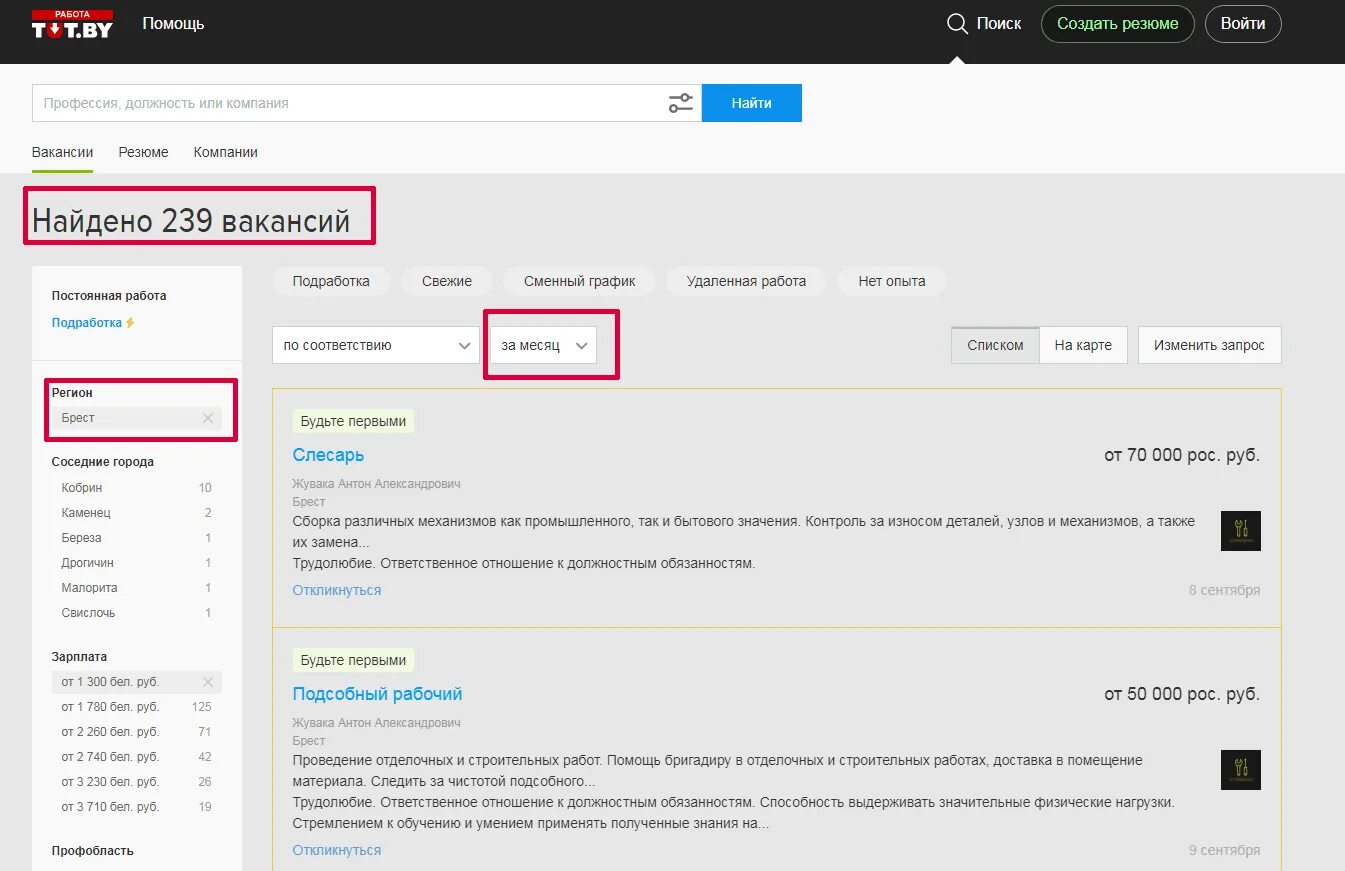Click the Найти search button
Image resolution: width=1345 pixels, height=871 pixels.
pyautogui.click(x=751, y=103)
